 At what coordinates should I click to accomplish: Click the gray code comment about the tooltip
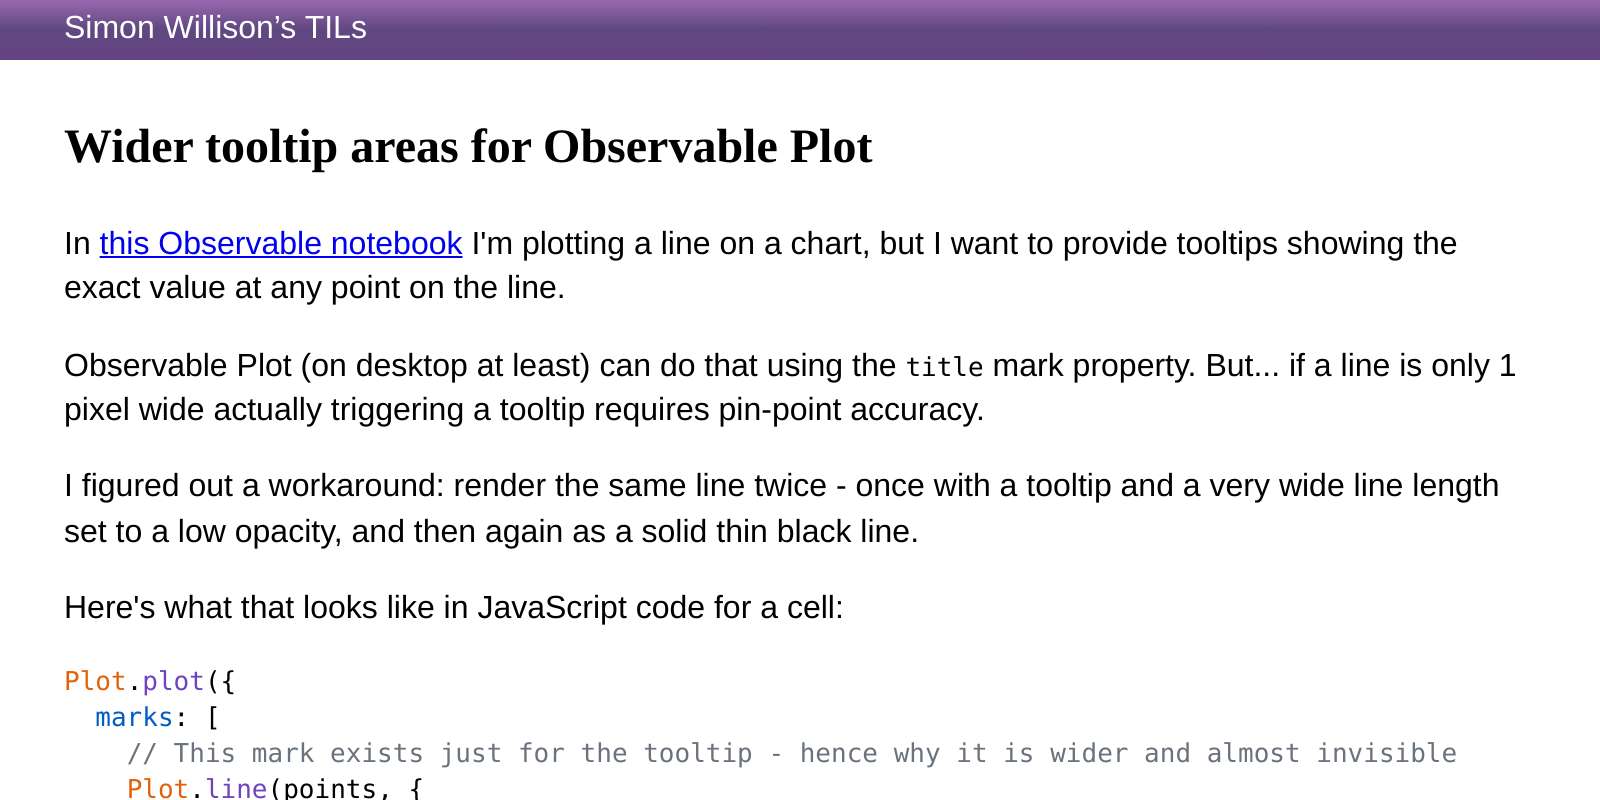[791, 753]
